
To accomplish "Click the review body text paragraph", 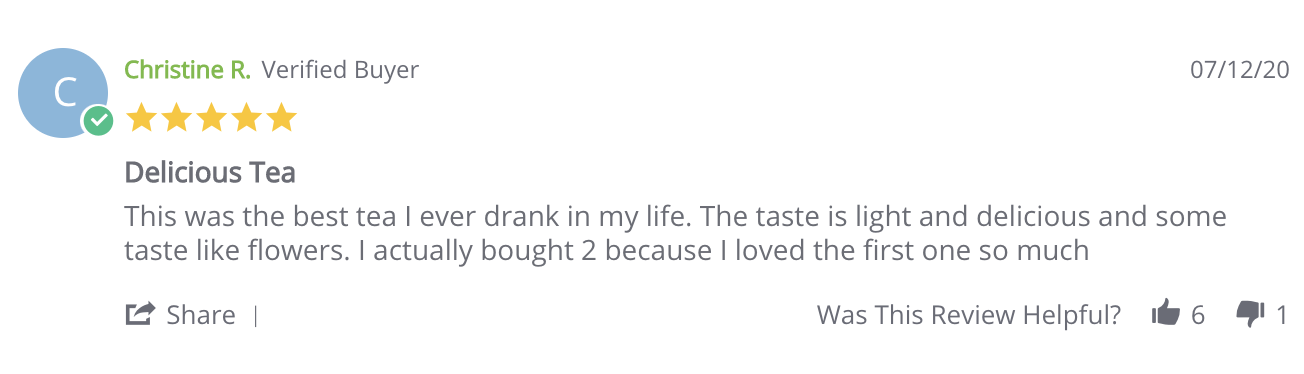I will (x=675, y=233).
